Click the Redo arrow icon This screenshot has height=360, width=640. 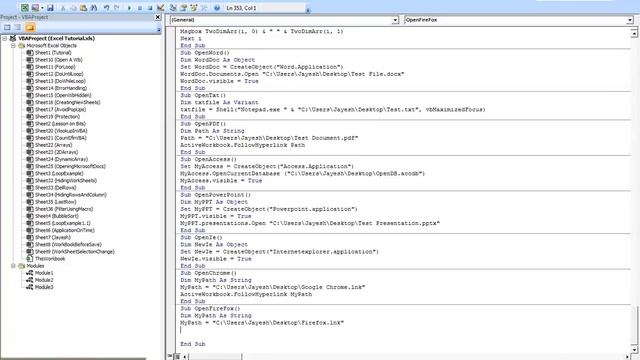click(117, 8)
